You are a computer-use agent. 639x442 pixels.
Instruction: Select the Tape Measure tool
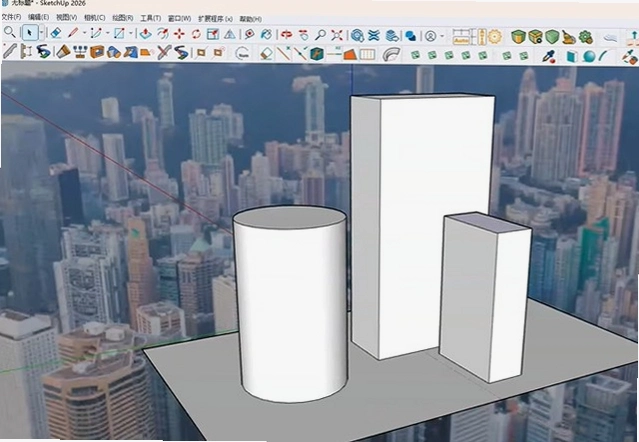click(249, 35)
